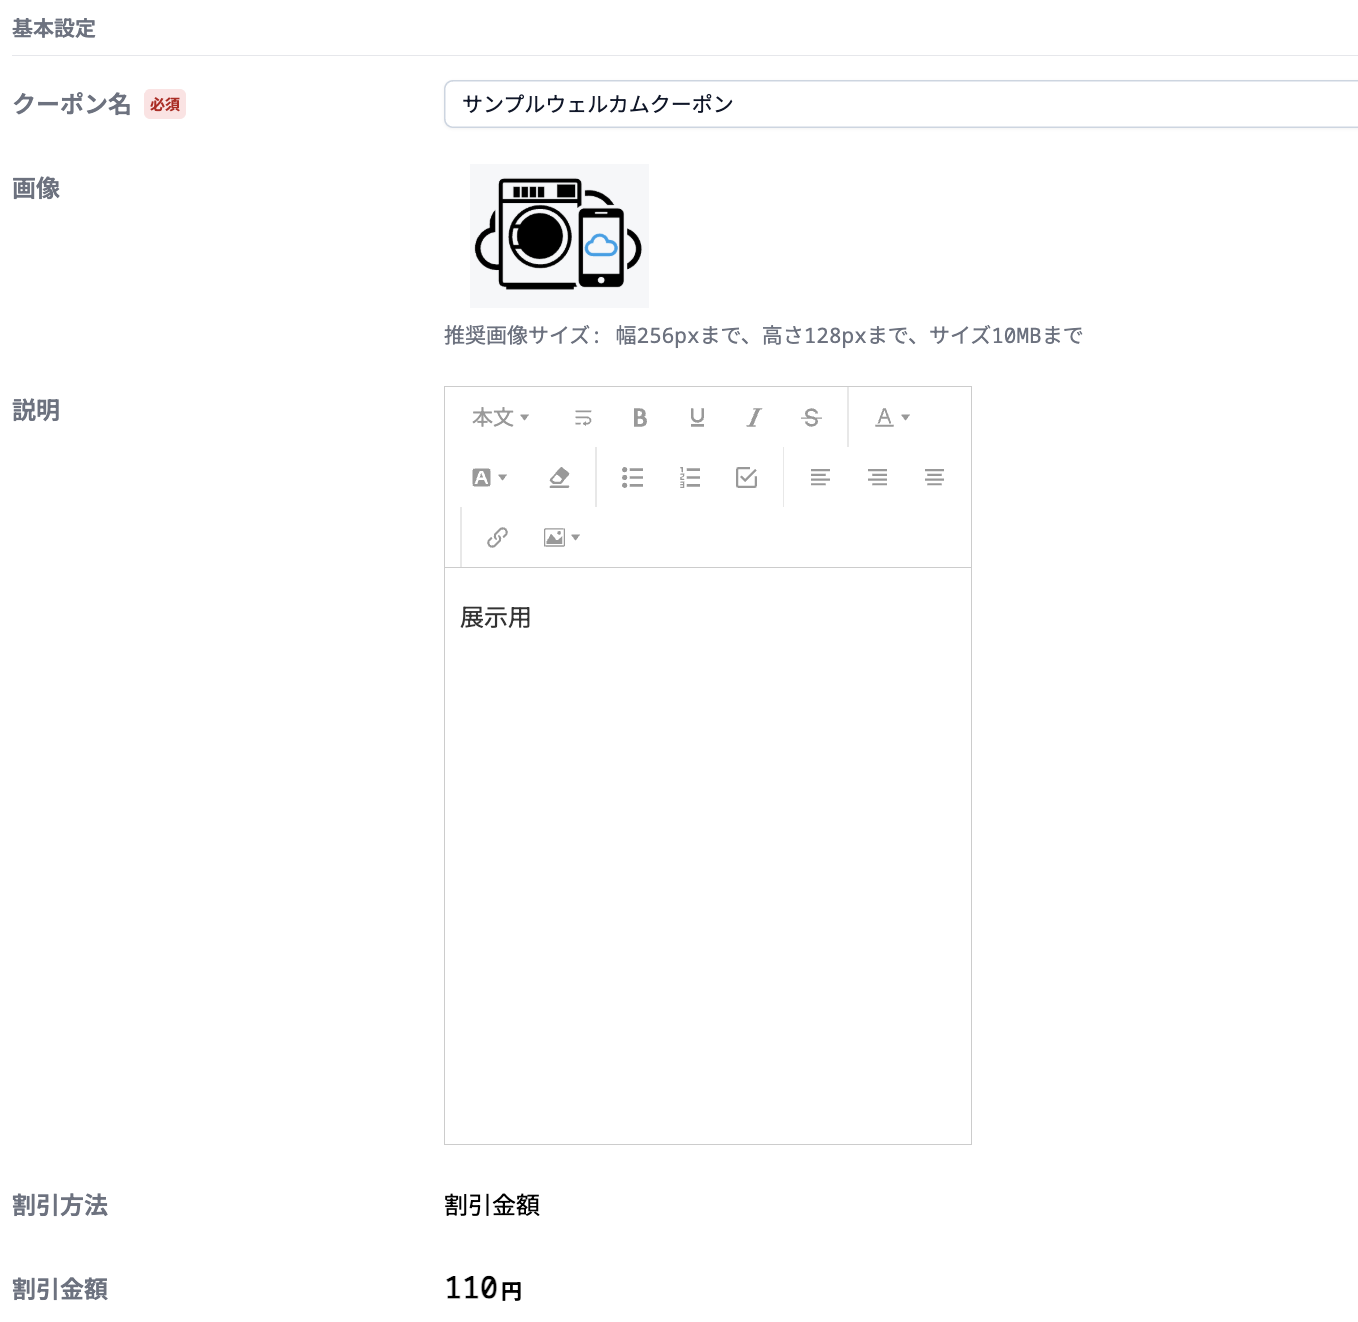Click the soft line break icon
Screen dimensions: 1358x1322
point(583,418)
